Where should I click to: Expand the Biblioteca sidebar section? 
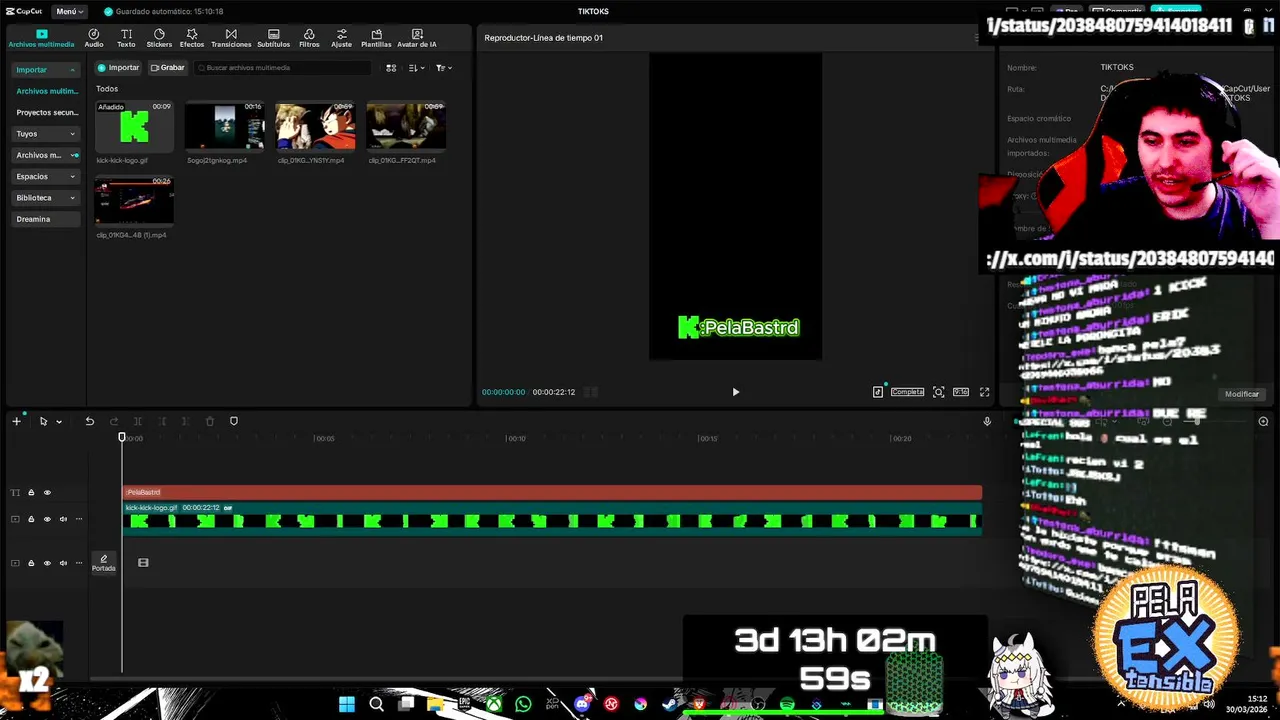coord(45,197)
